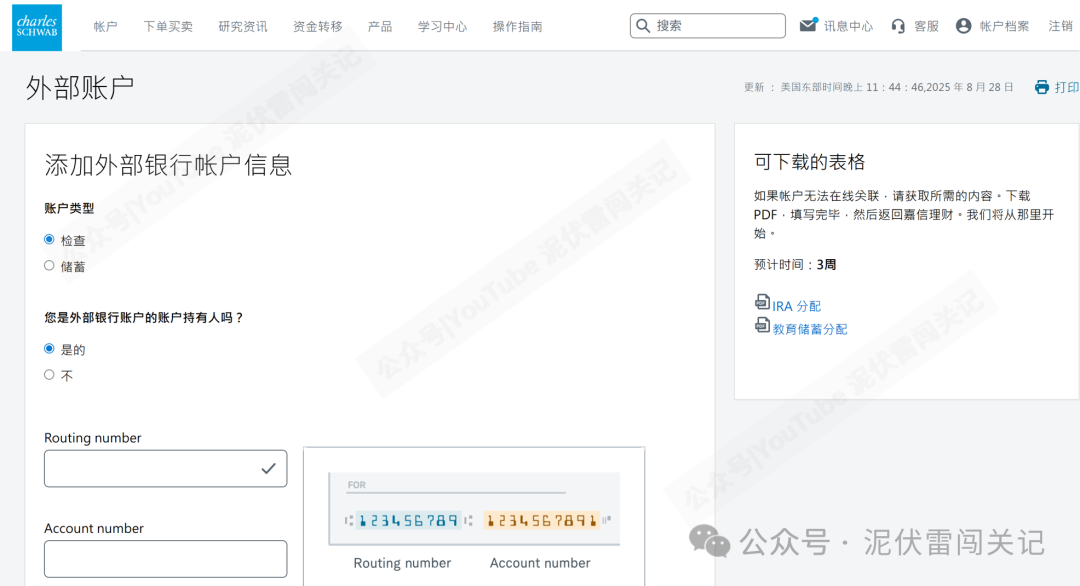The height and width of the screenshot is (586, 1080).
Task: Click the Charles Schwab logo
Action: (x=35, y=27)
